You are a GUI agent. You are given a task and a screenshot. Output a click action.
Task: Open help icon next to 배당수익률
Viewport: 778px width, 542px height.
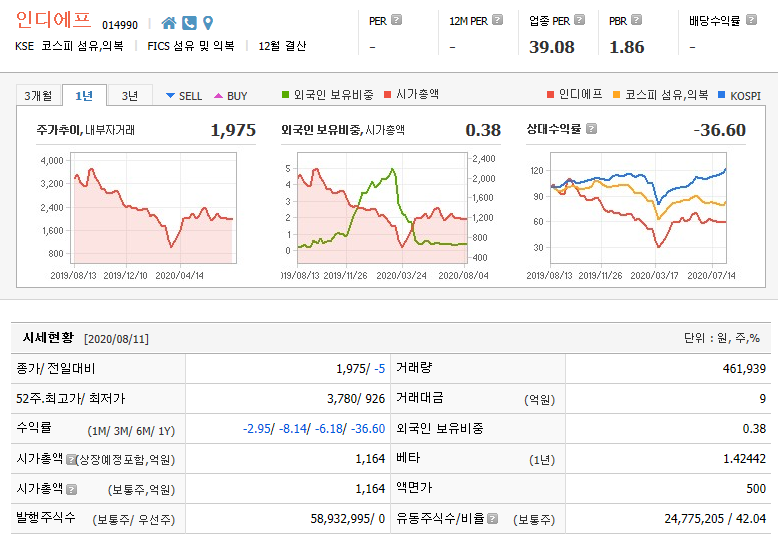[752, 20]
